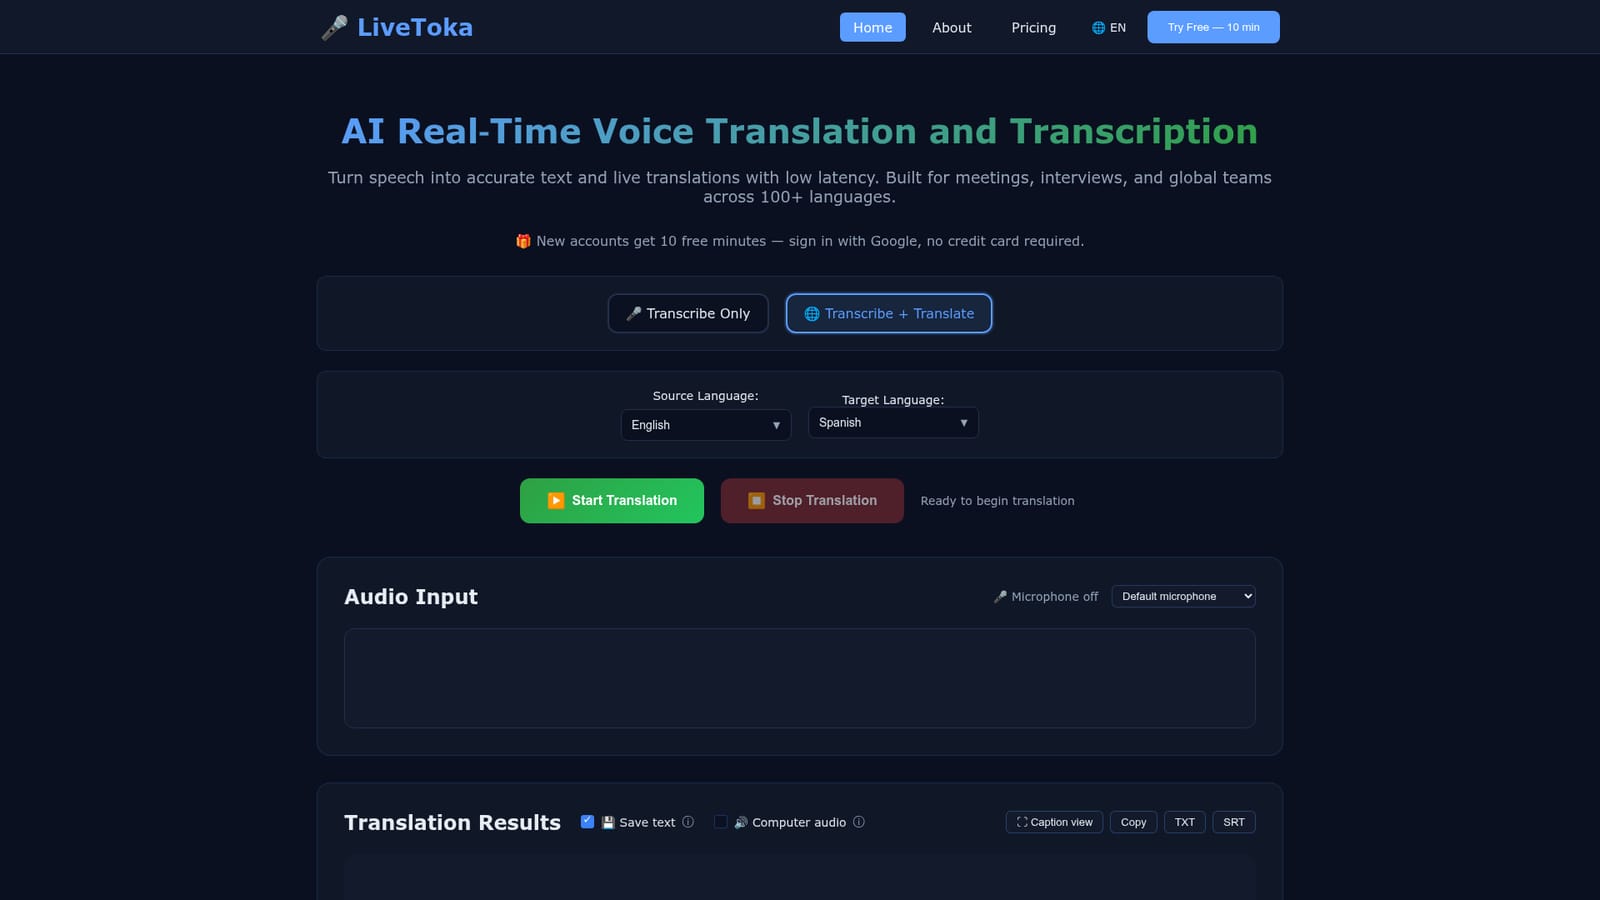Click the Stop Translation button

(x=812, y=500)
